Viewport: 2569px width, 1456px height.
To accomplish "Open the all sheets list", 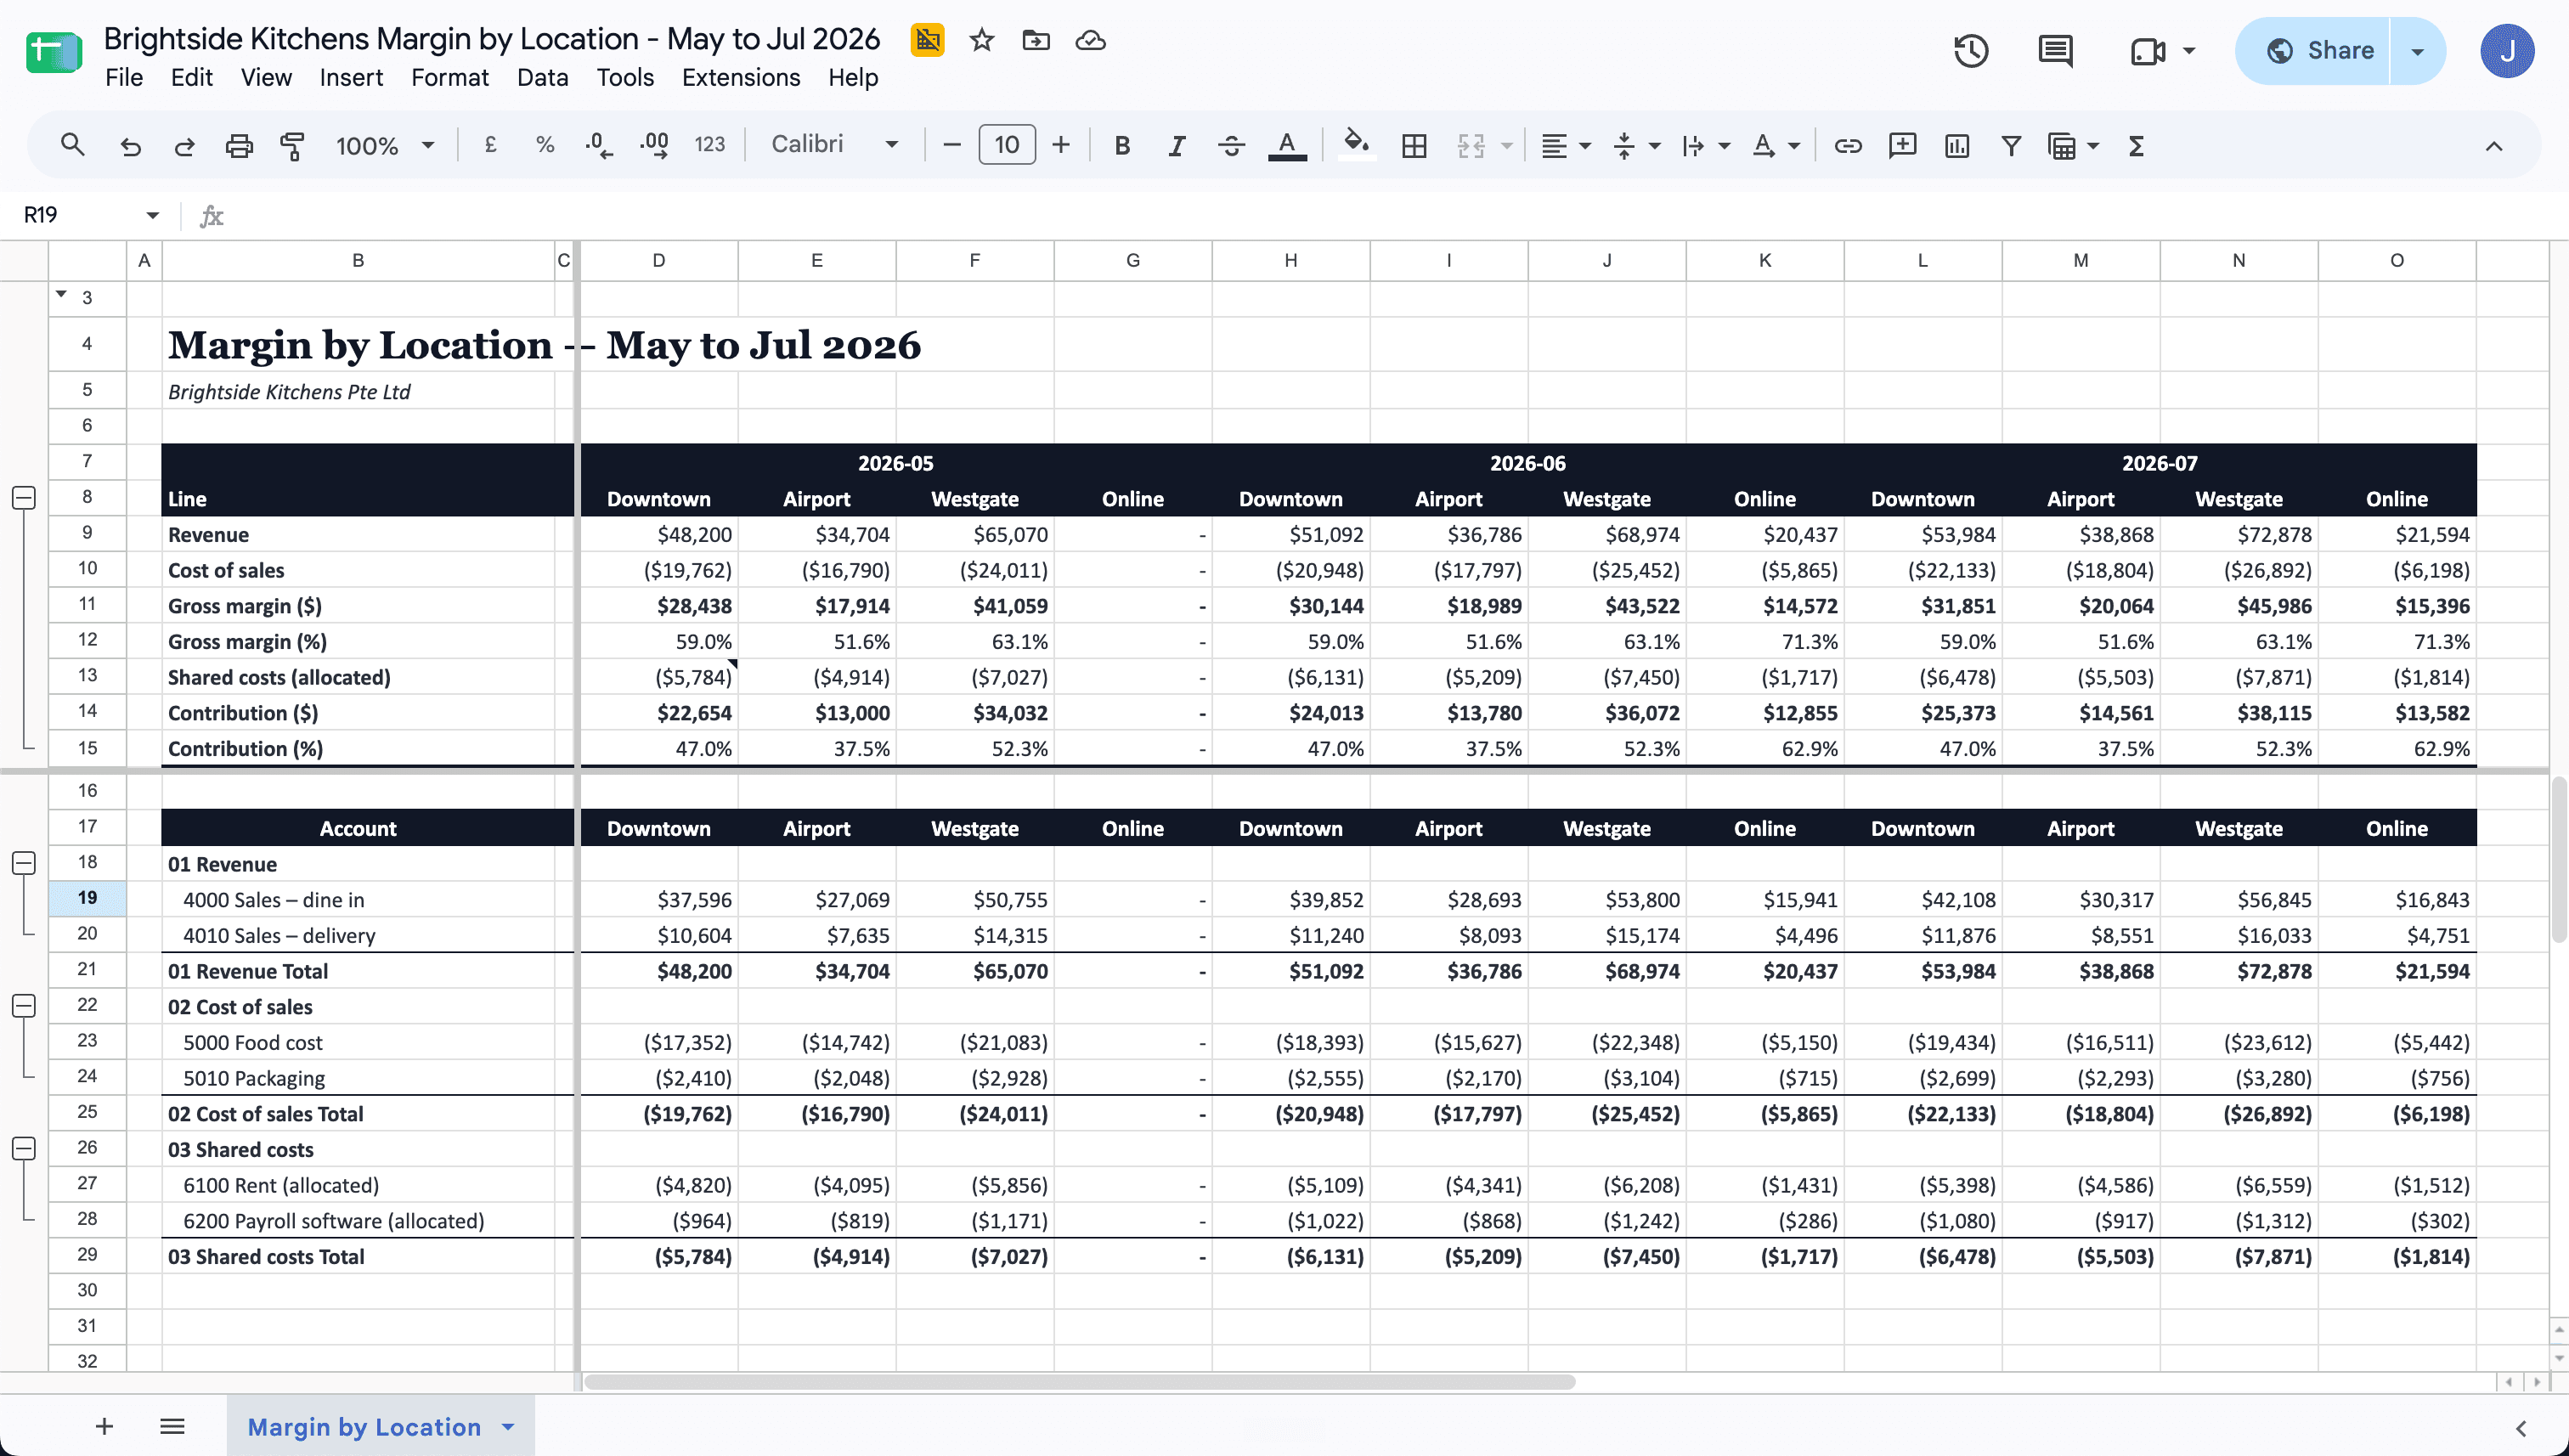I will 172,1426.
